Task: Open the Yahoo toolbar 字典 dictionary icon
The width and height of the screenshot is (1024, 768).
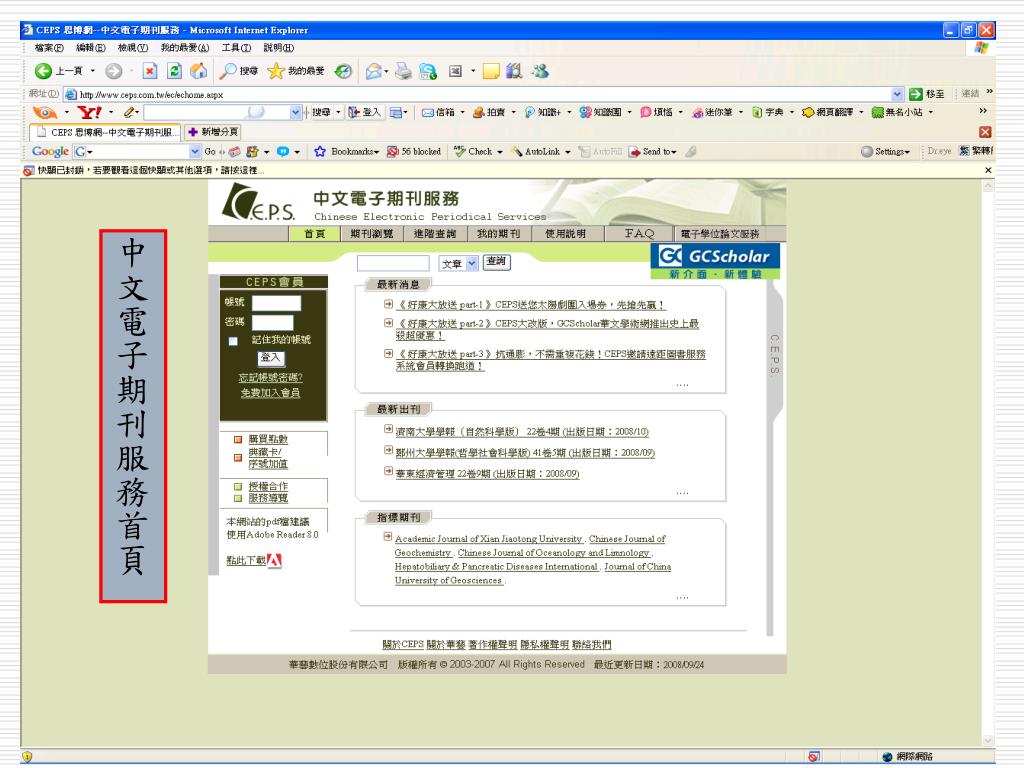Action: point(758,112)
